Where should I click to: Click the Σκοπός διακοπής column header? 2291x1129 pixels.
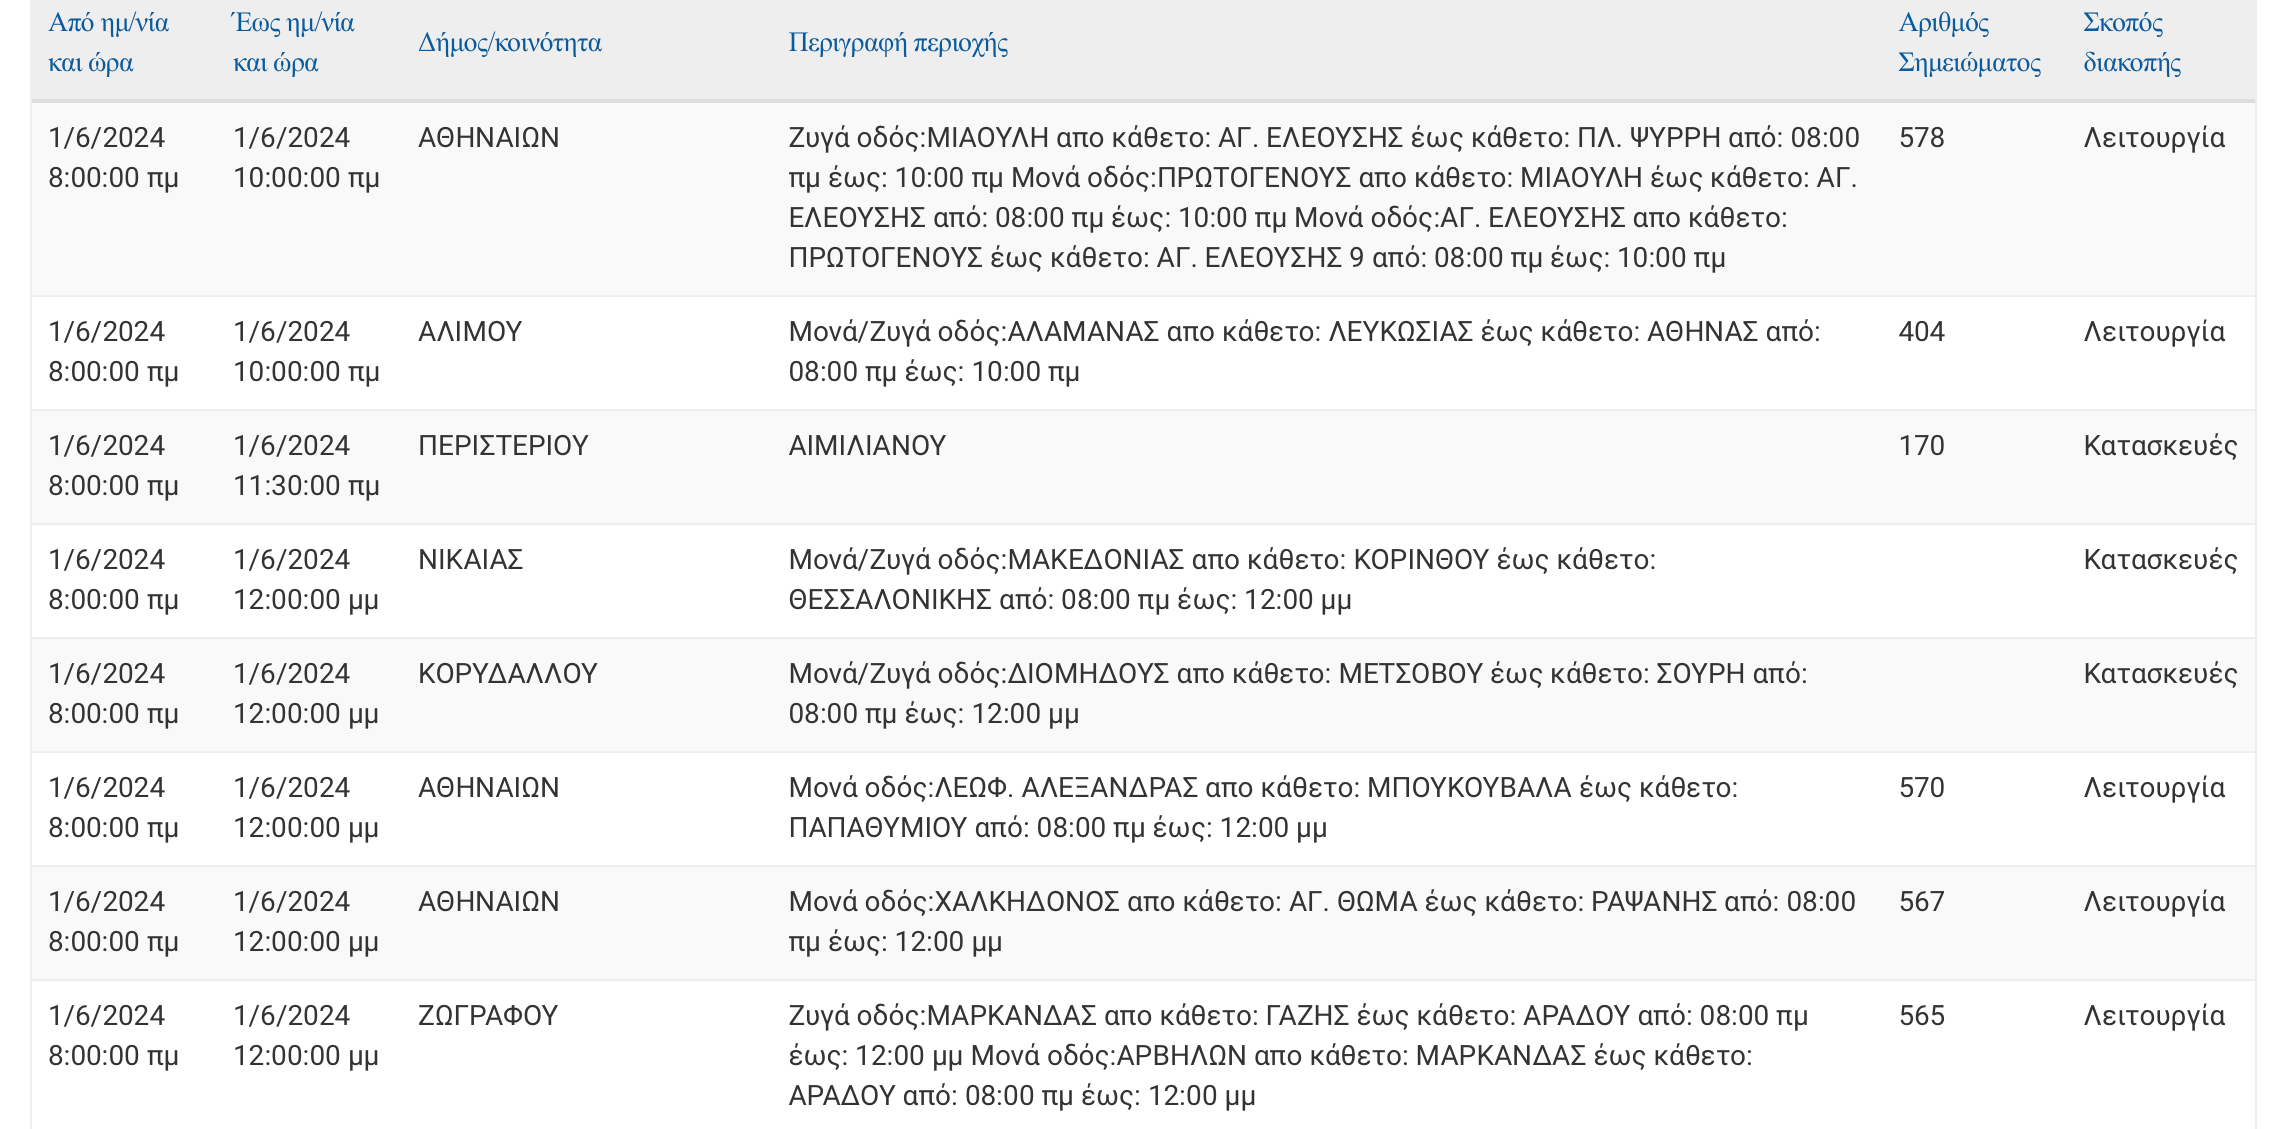[x=2131, y=43]
